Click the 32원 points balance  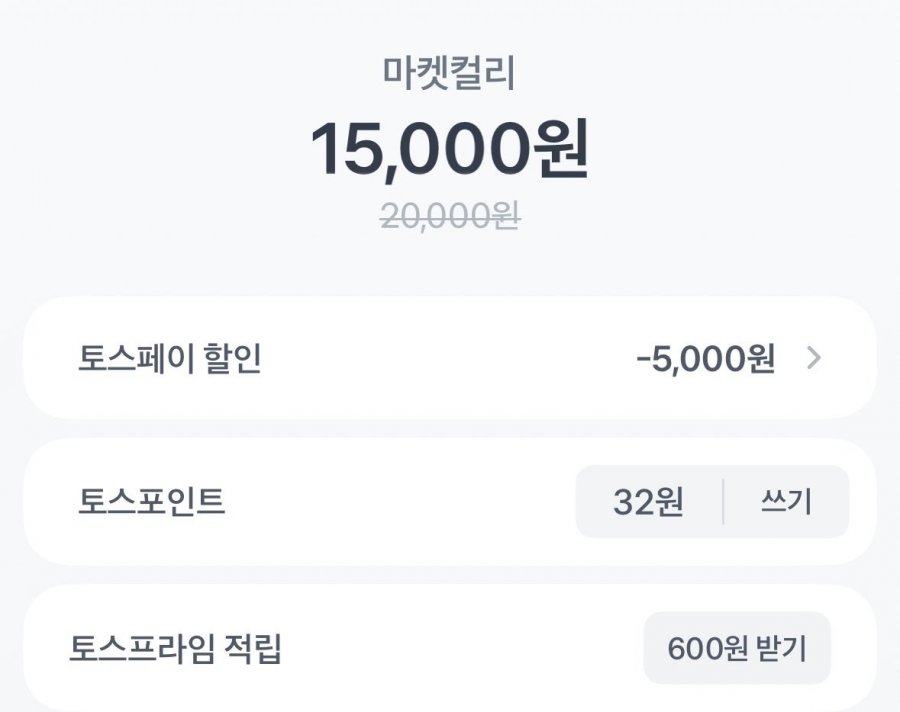648,502
